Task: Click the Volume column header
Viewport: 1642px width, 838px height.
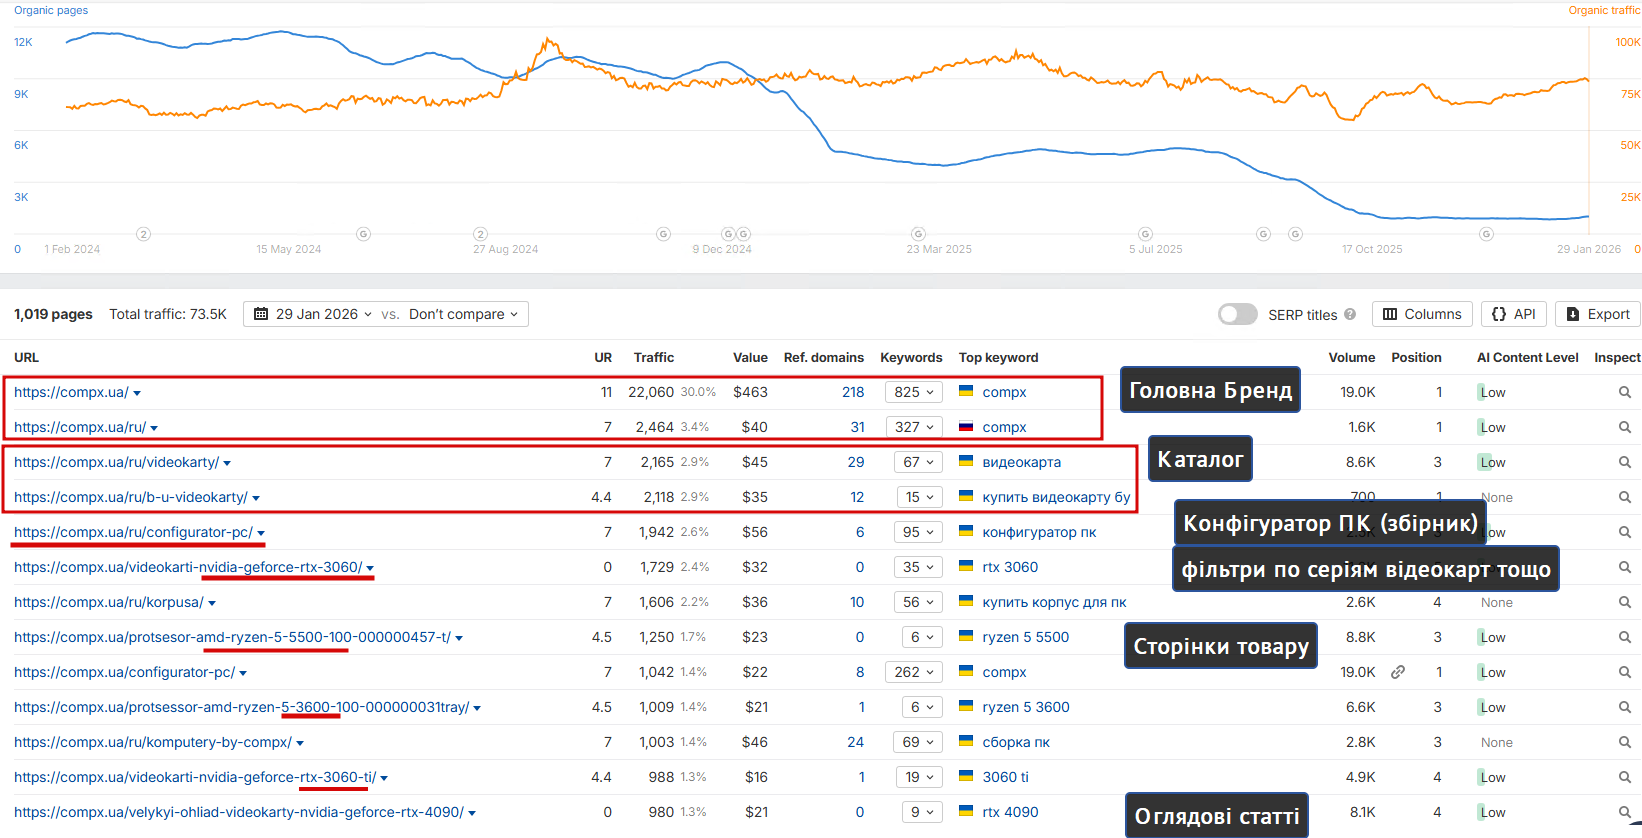Action: (1352, 357)
